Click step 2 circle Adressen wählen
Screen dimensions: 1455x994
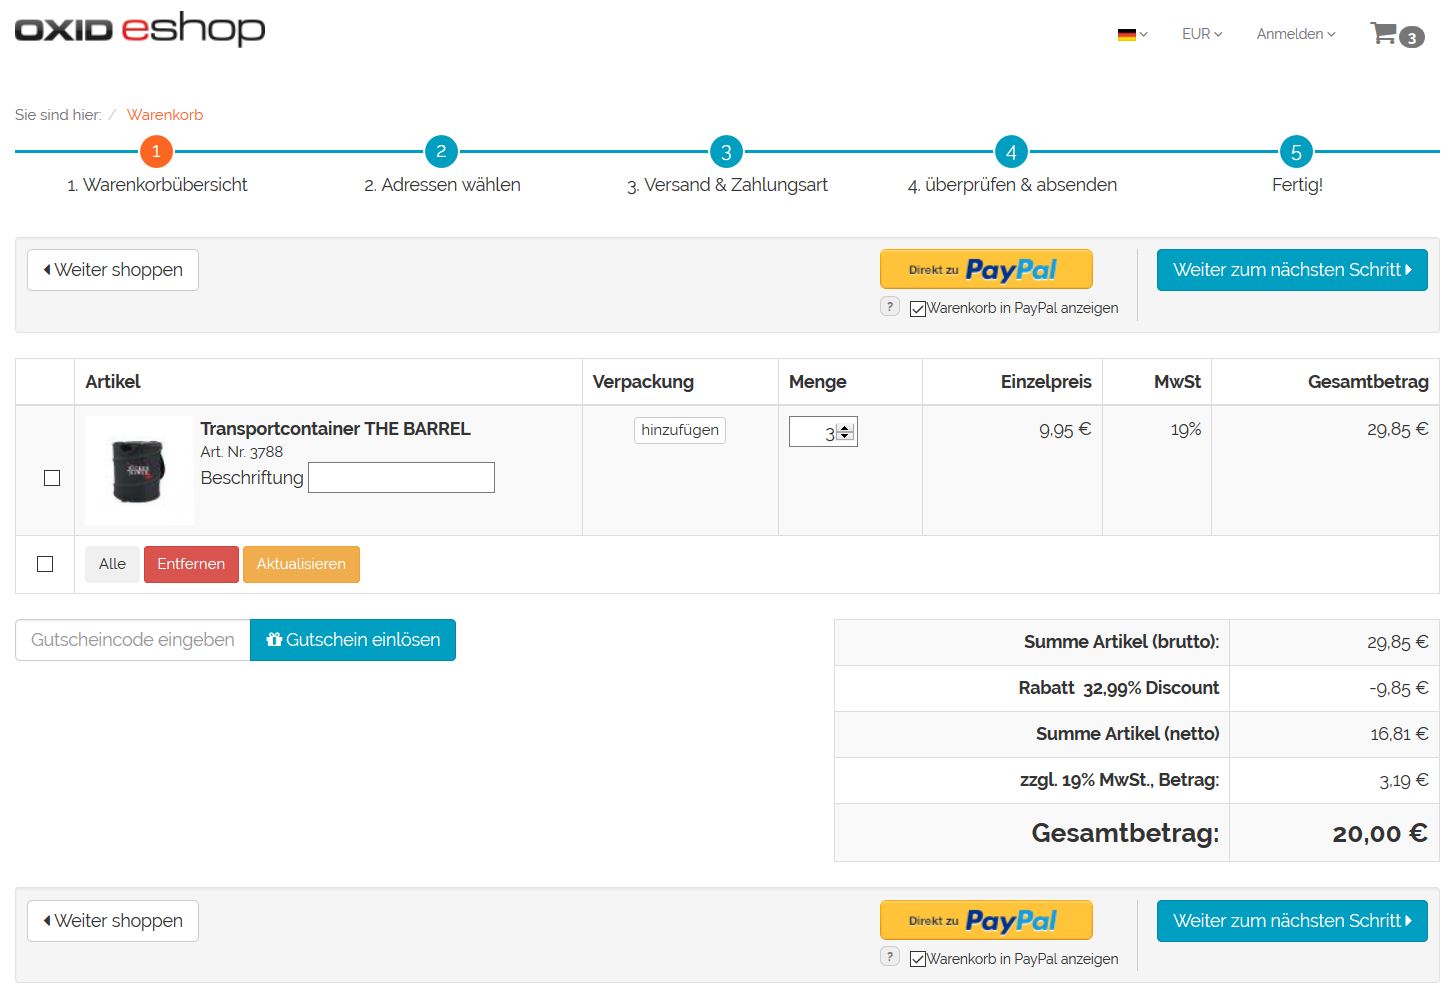coord(441,152)
